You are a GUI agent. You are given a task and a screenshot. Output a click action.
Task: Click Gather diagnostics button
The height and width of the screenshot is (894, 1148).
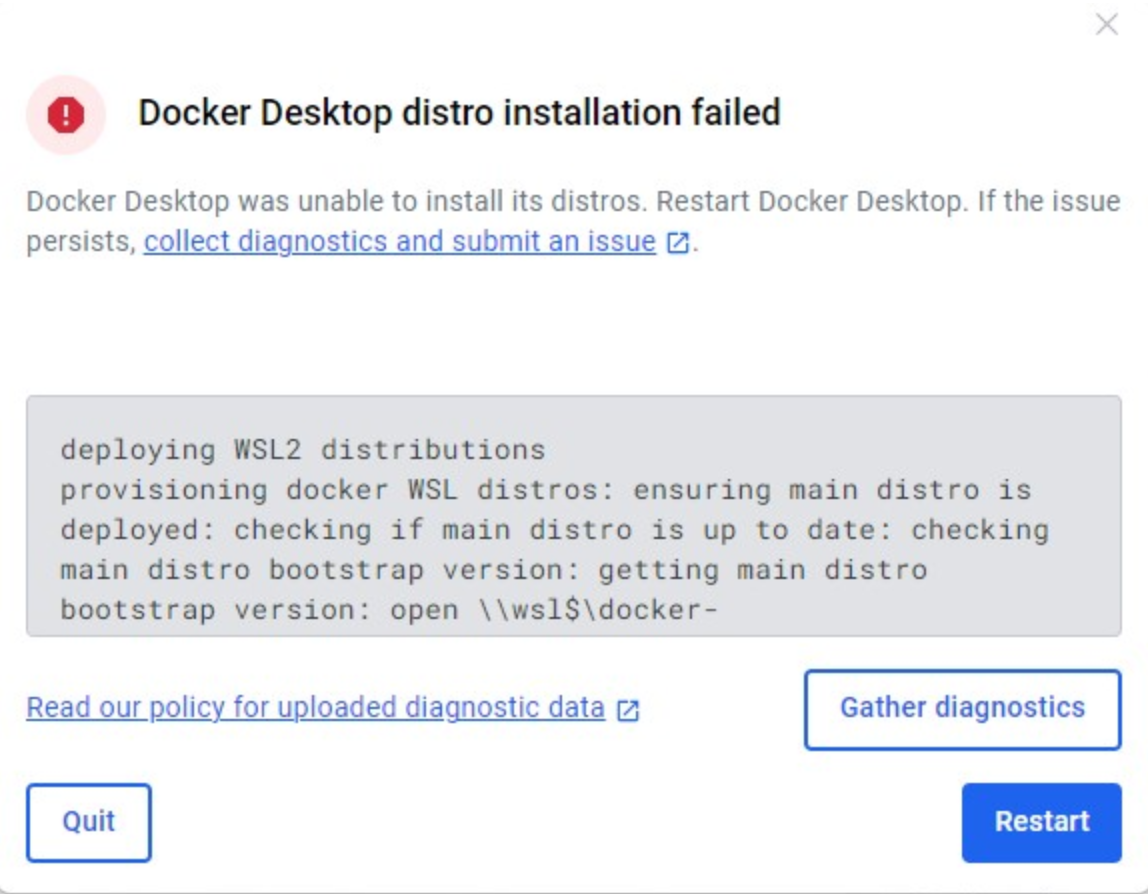coord(962,709)
